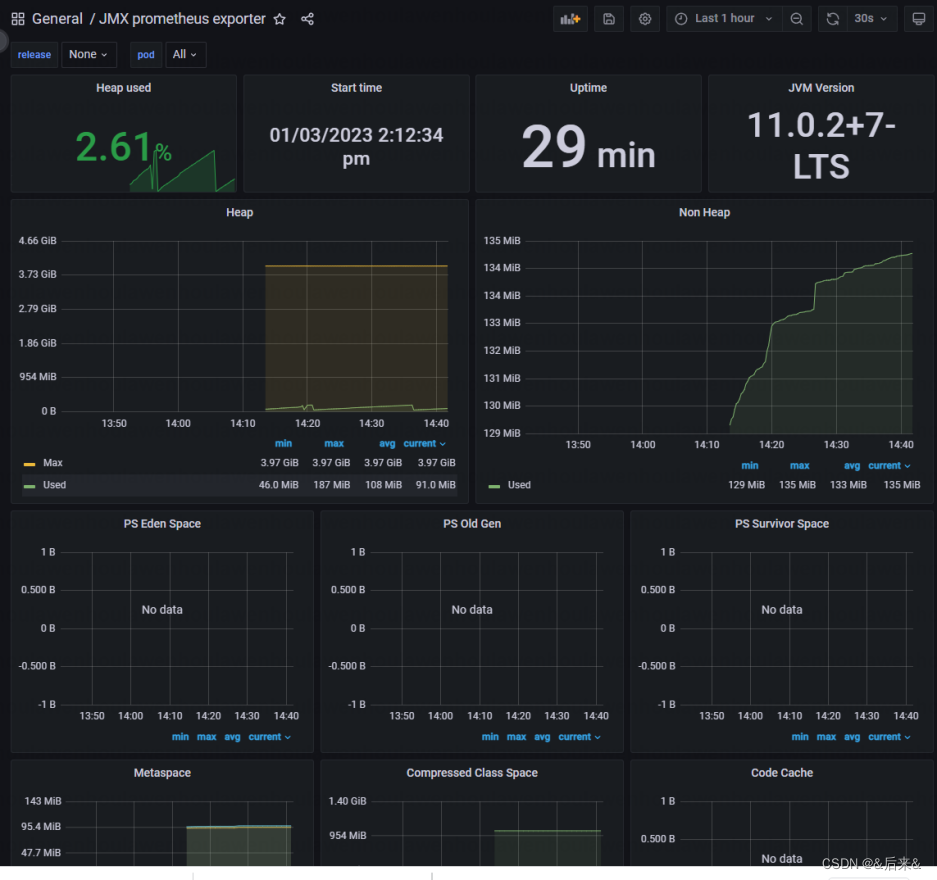Open the Non Heap panel title menu
Viewport: 937px width, 880px height.
(x=704, y=212)
